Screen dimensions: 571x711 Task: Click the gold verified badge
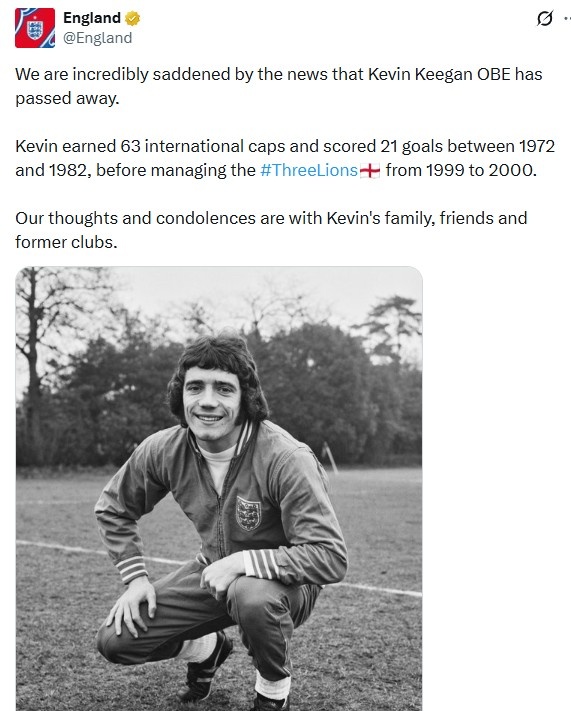pos(132,19)
